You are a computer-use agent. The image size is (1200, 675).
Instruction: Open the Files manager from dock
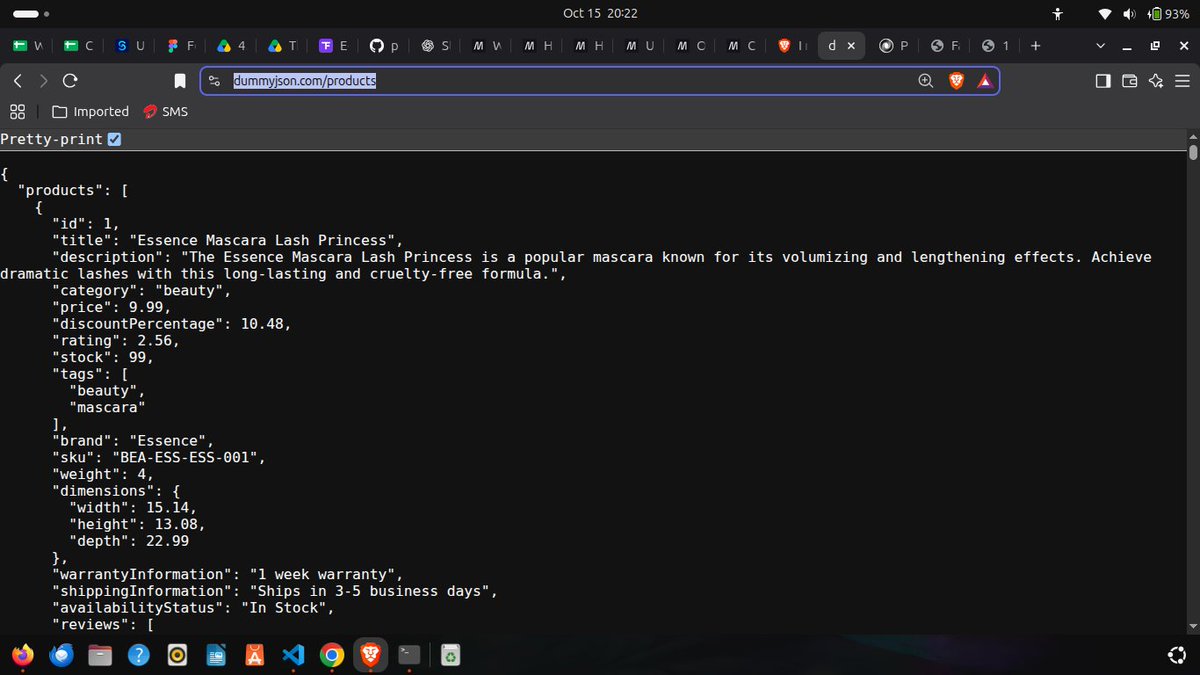100,655
